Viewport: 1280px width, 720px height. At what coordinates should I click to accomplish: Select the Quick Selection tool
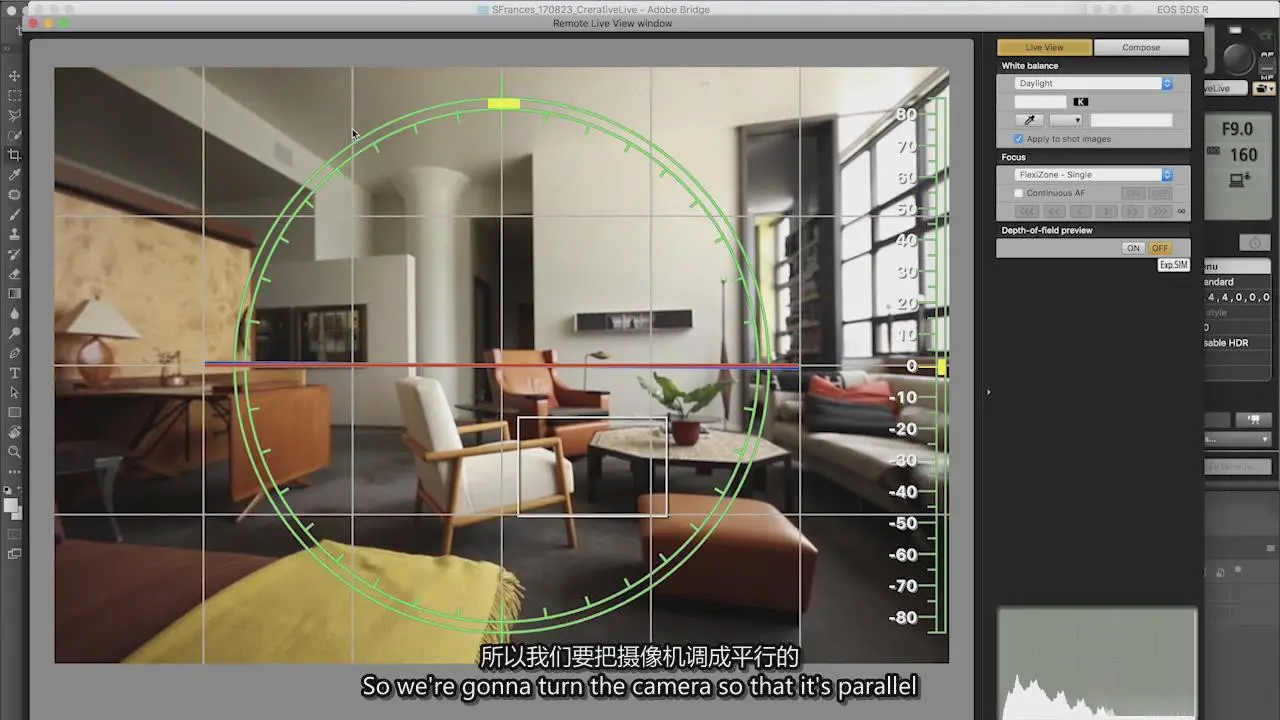(14, 135)
